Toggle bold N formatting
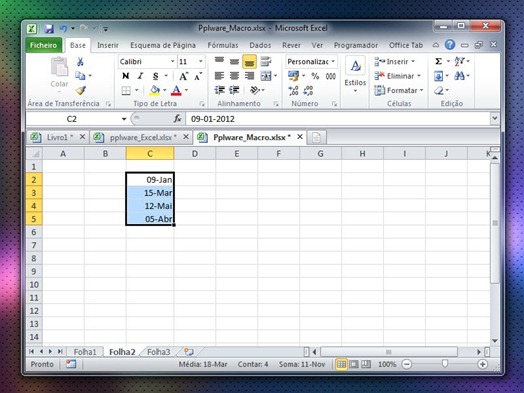This screenshot has width=524, height=393. [126, 76]
